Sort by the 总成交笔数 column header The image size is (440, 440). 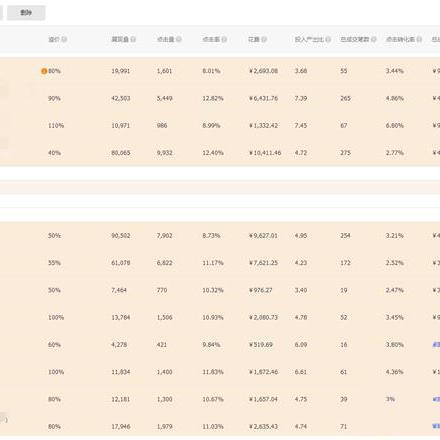(355, 39)
